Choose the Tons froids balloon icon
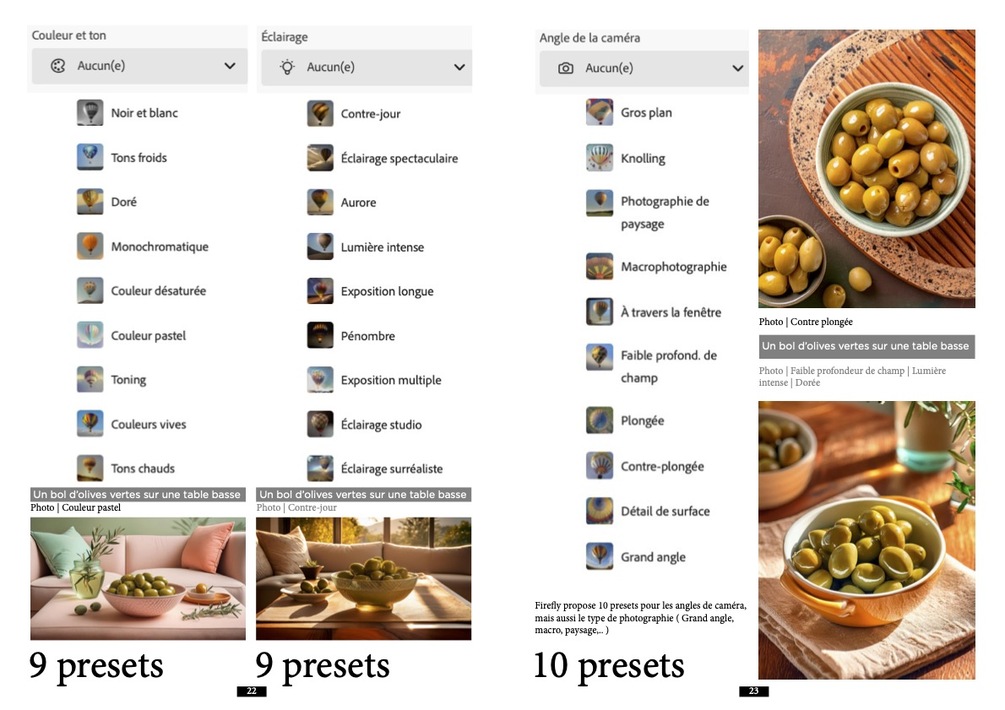Screen dimensions: 1005x710 point(90,157)
